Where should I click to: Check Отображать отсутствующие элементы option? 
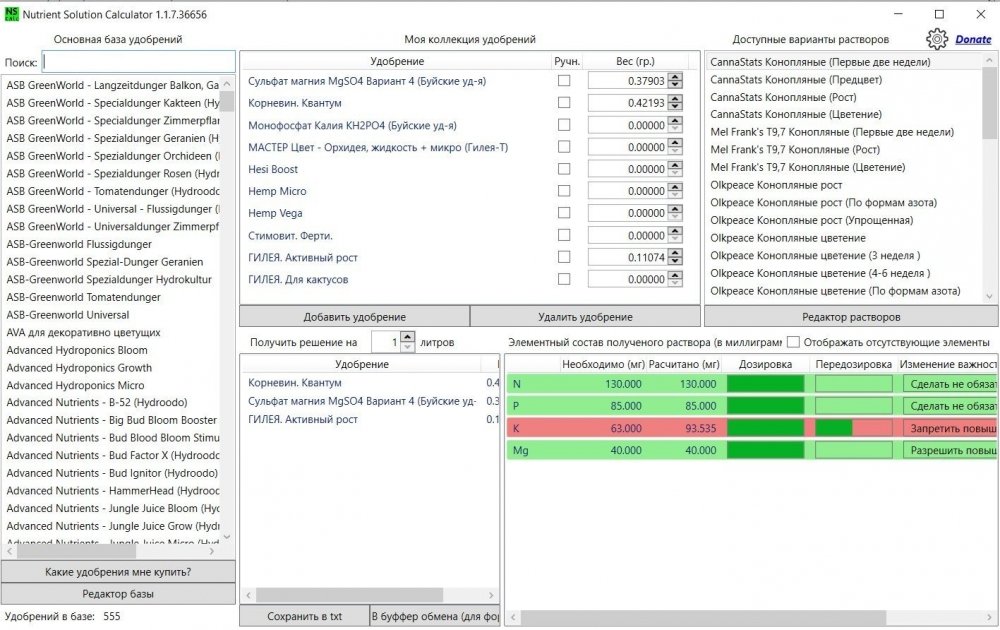793,342
